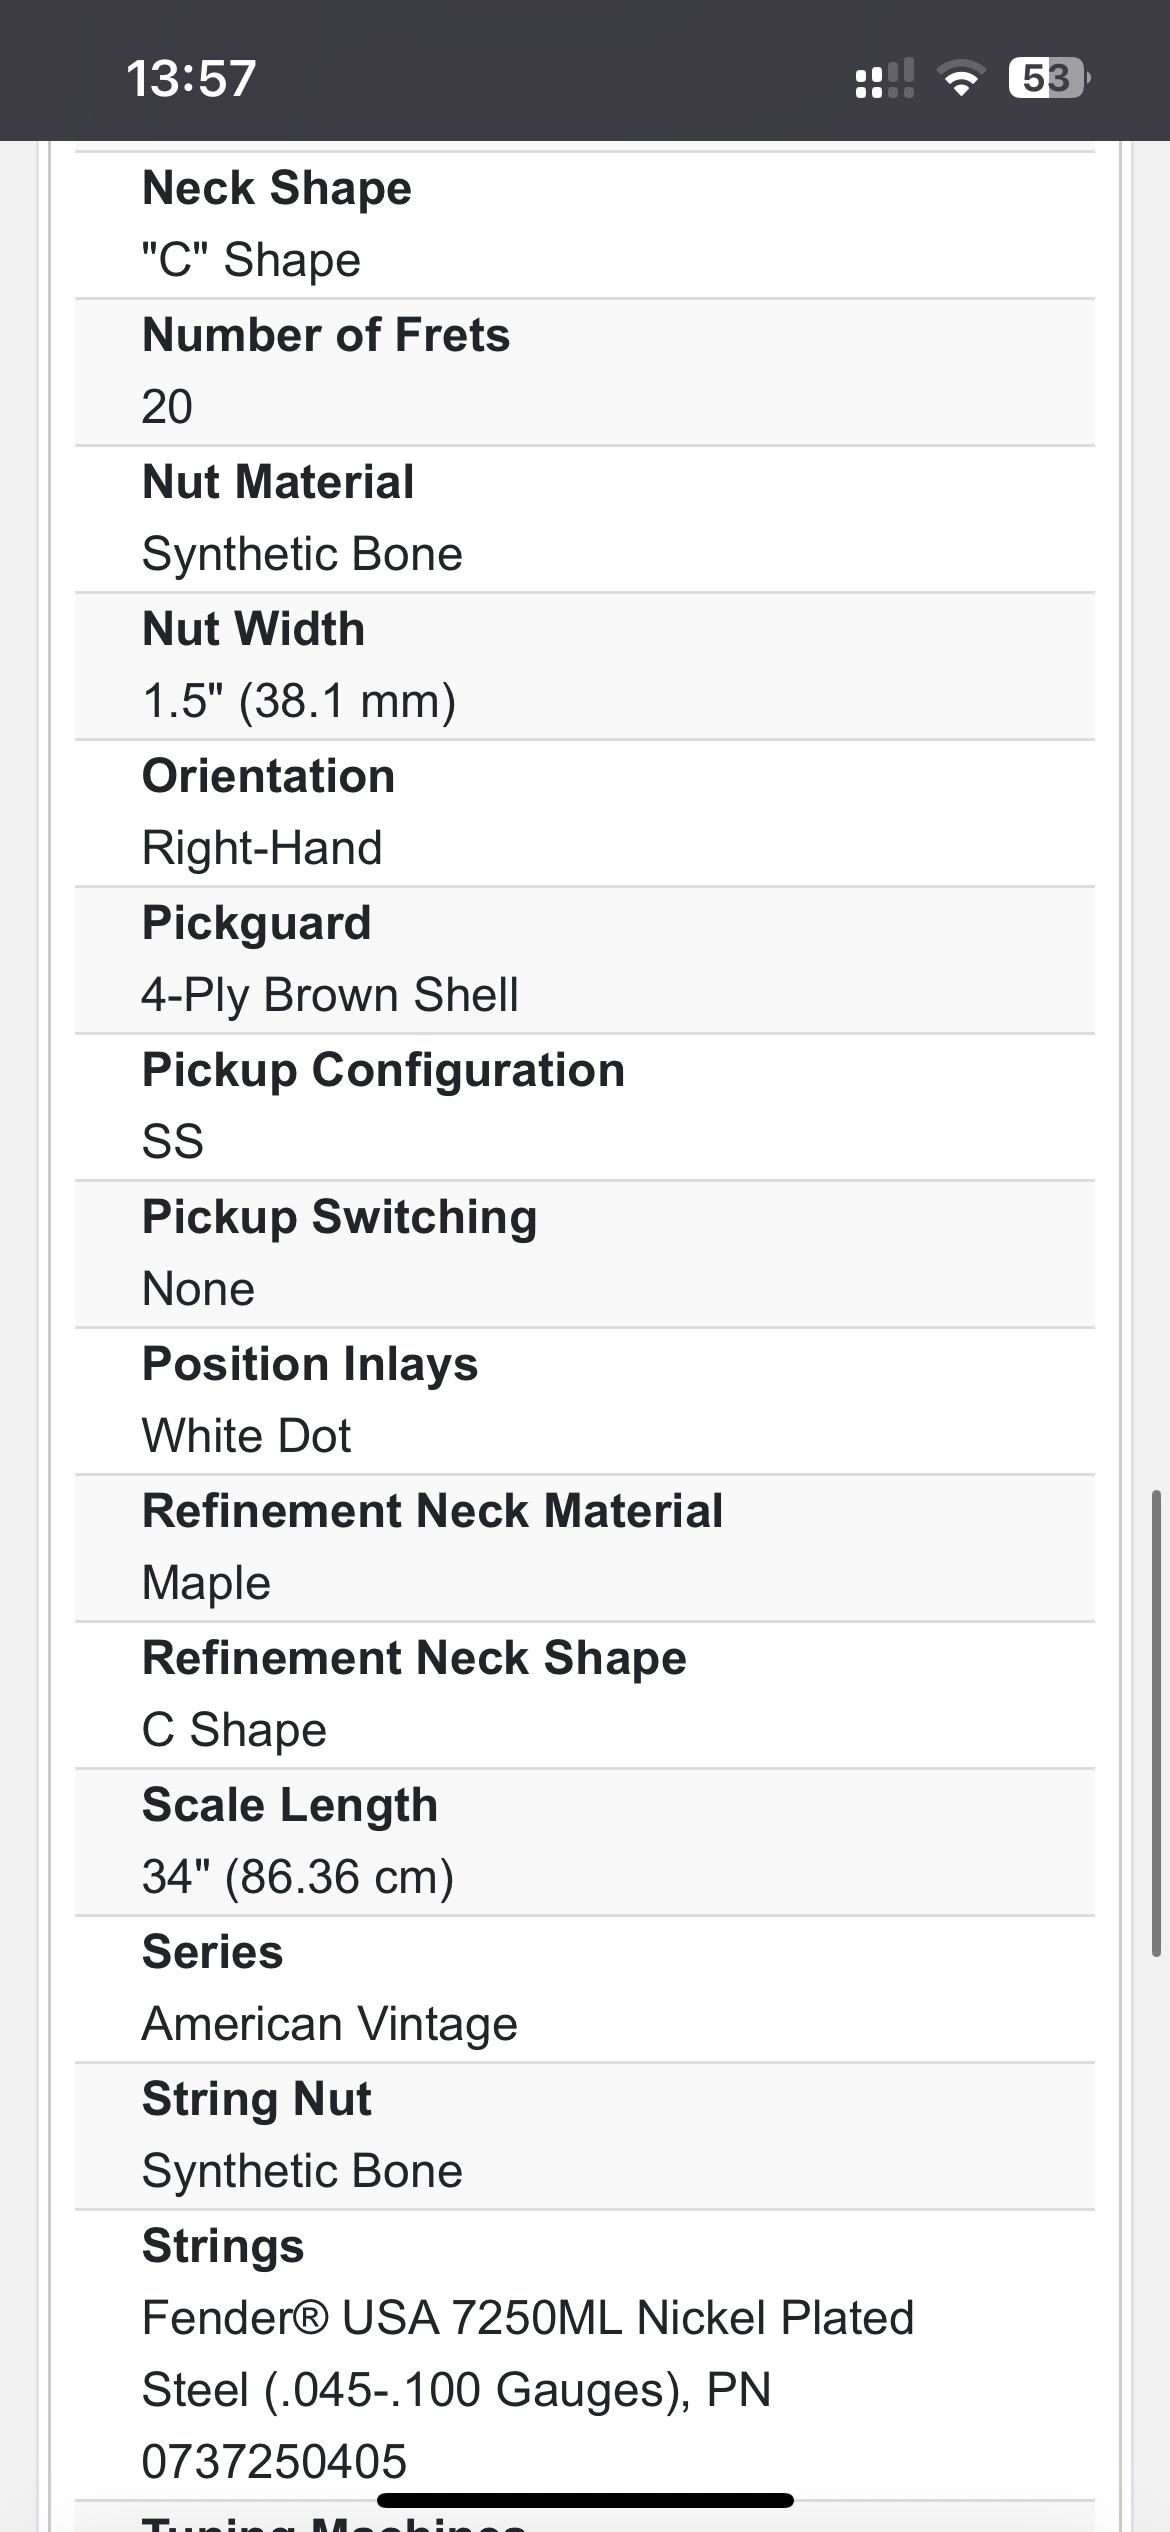Tap the 13:57 clock in status bar
The height and width of the screenshot is (2532, 1170).
pos(191,78)
